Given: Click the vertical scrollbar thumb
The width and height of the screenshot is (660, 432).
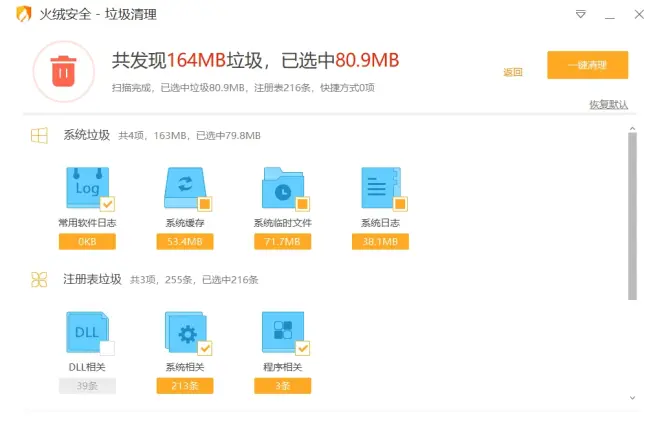Looking at the screenshot, I should coord(632,216).
